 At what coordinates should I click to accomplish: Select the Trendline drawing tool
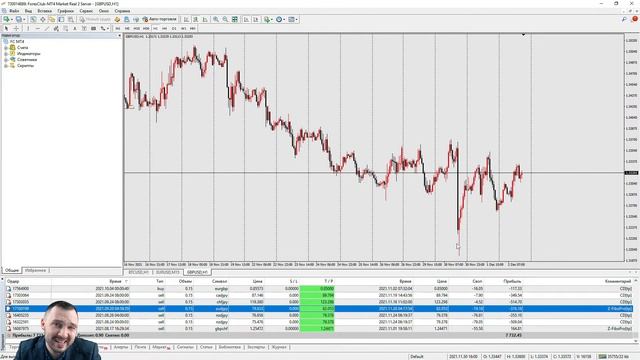pos(47,29)
